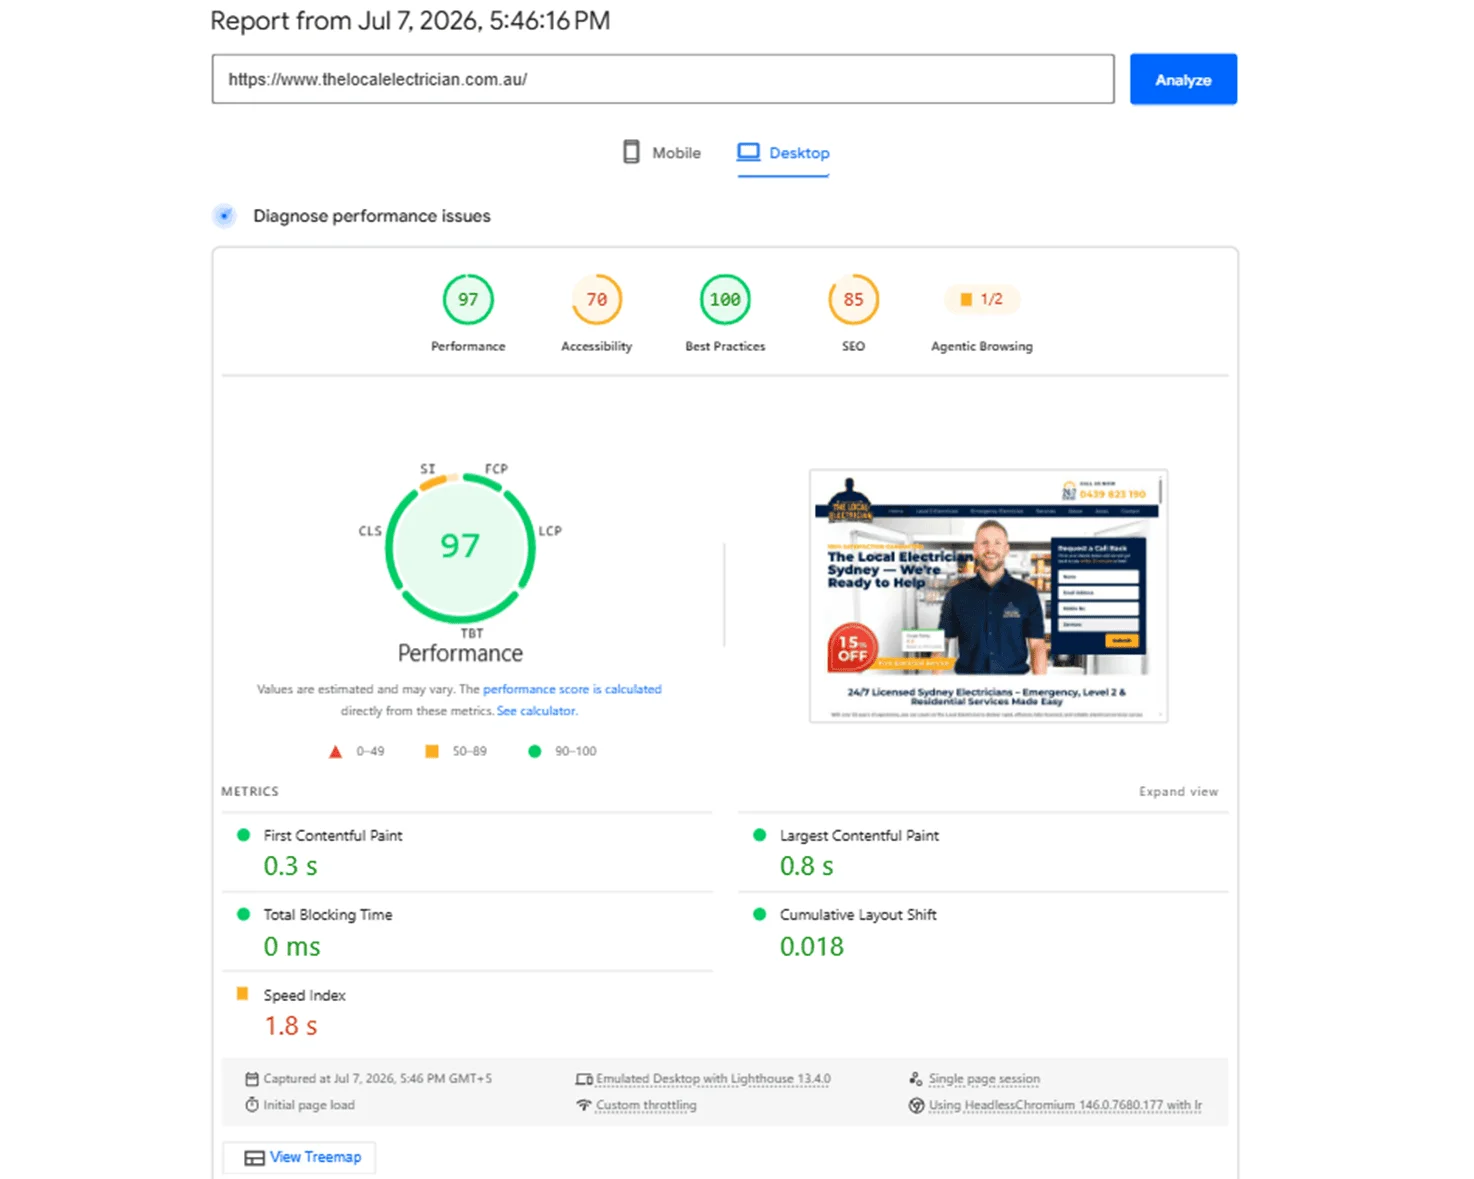Click the Diagnose performance issues icon
Viewport: 1474px width, 1179px height.
[225, 215]
